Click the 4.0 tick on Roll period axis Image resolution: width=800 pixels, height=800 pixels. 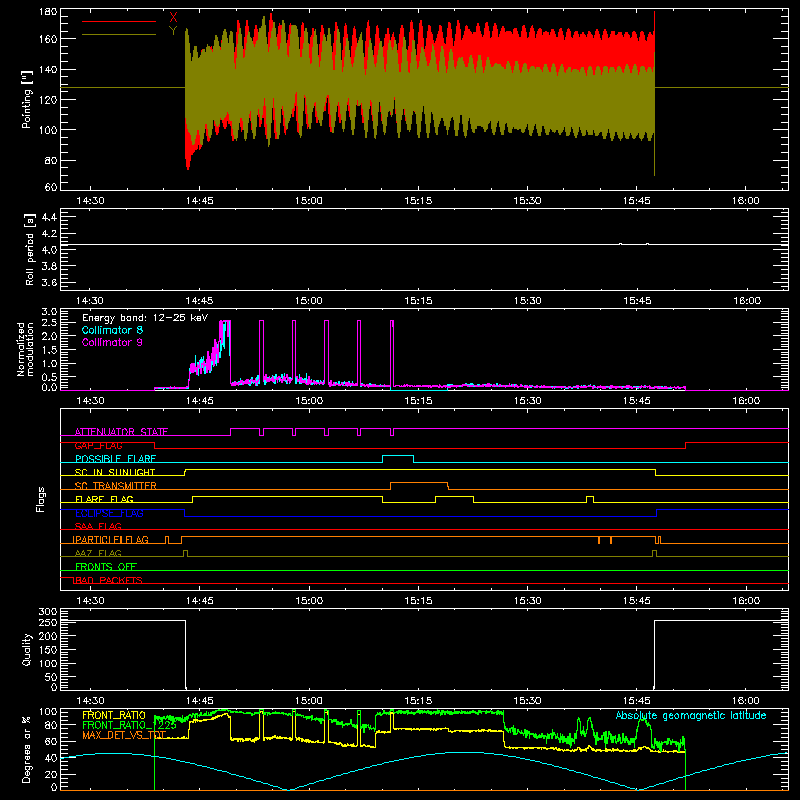[49, 250]
